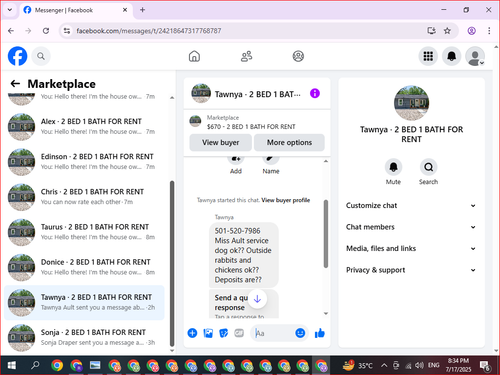Expand Chat members section

[x=411, y=227]
